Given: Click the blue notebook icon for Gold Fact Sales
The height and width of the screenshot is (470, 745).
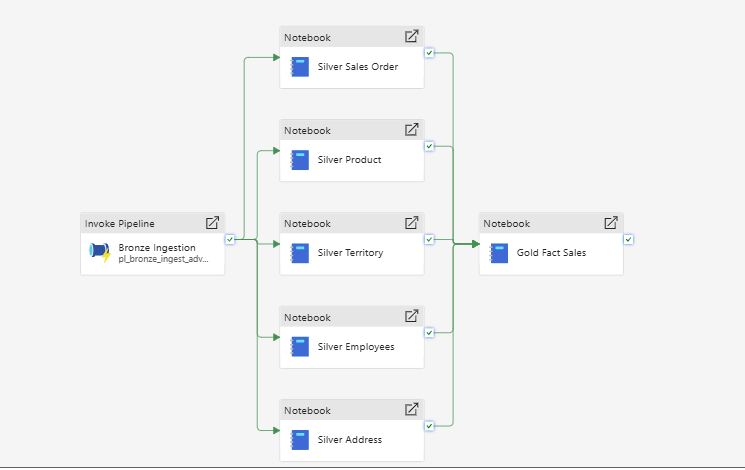Looking at the screenshot, I should coord(499,253).
